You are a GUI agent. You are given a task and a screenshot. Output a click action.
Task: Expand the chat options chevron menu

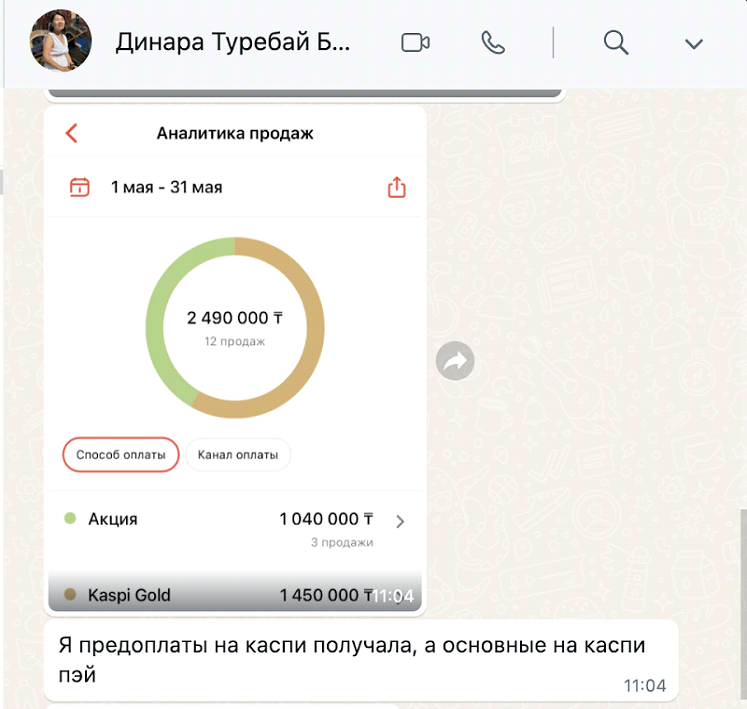point(694,44)
